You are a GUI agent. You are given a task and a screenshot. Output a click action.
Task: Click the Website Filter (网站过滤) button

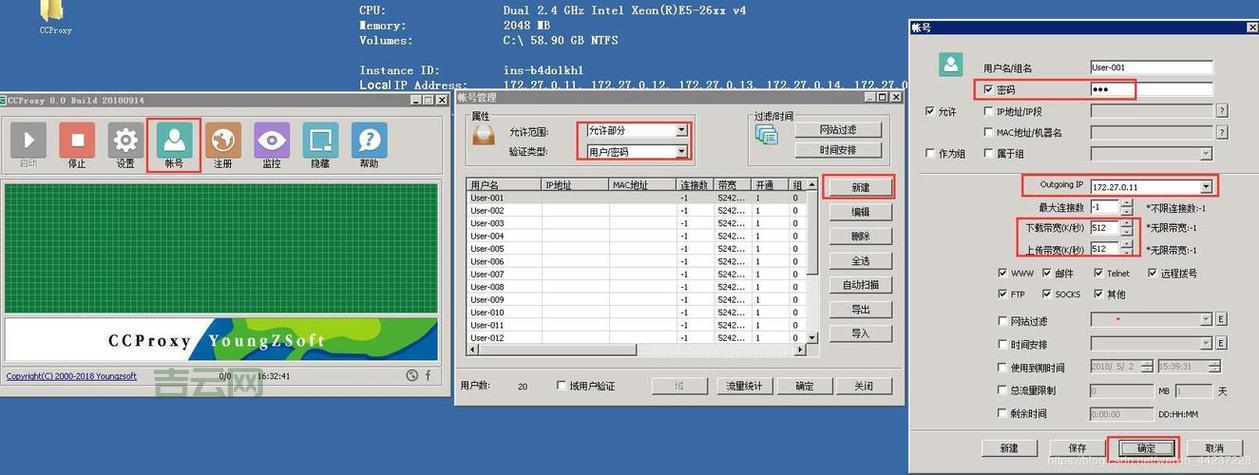pyautogui.click(x=838, y=130)
